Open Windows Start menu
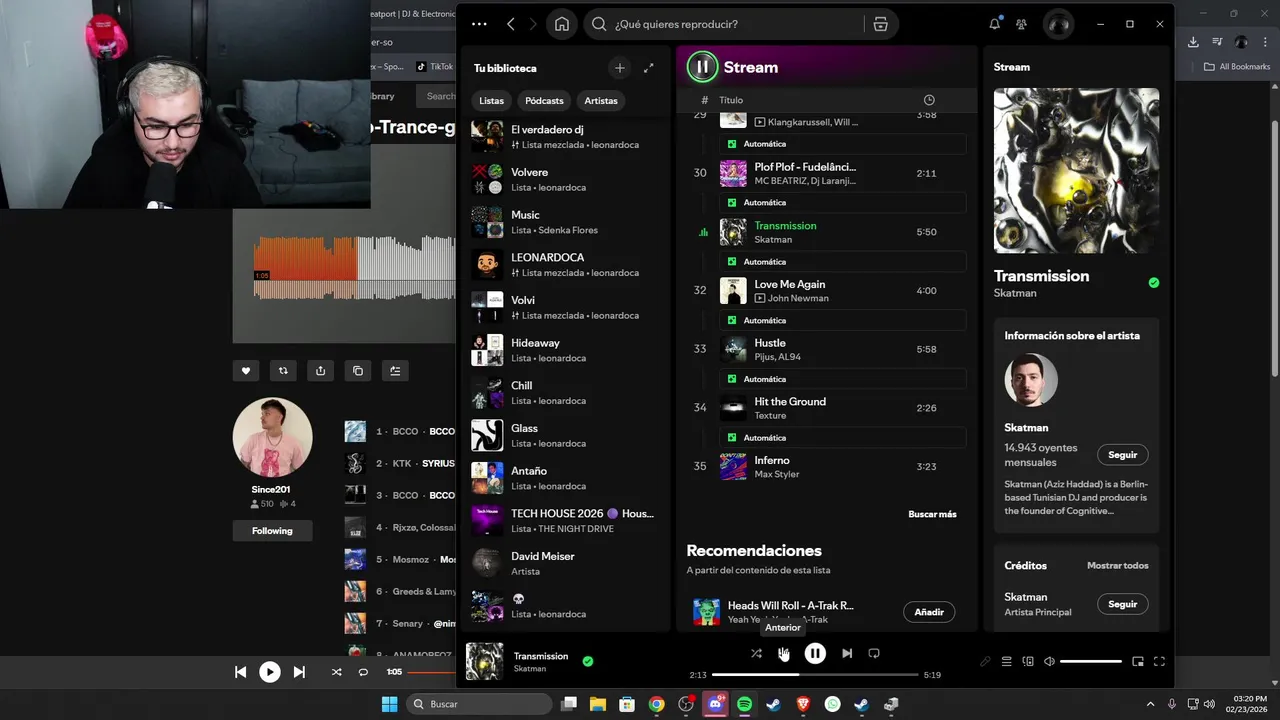Viewport: 1280px width, 720px height. pyautogui.click(x=389, y=704)
